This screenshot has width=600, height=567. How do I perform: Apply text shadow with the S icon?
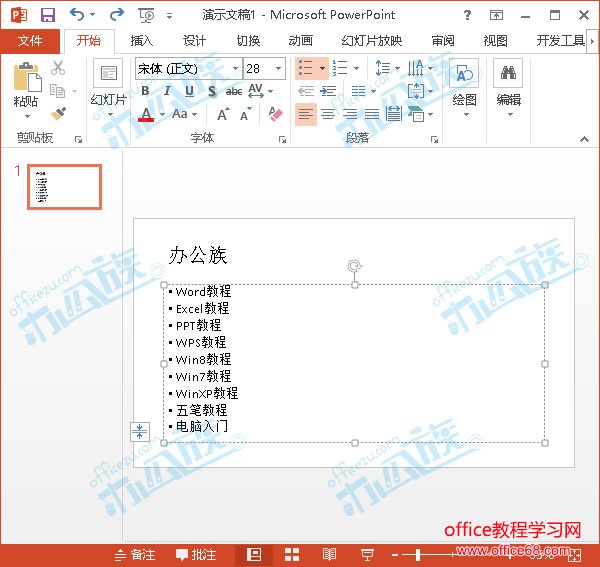click(x=212, y=91)
